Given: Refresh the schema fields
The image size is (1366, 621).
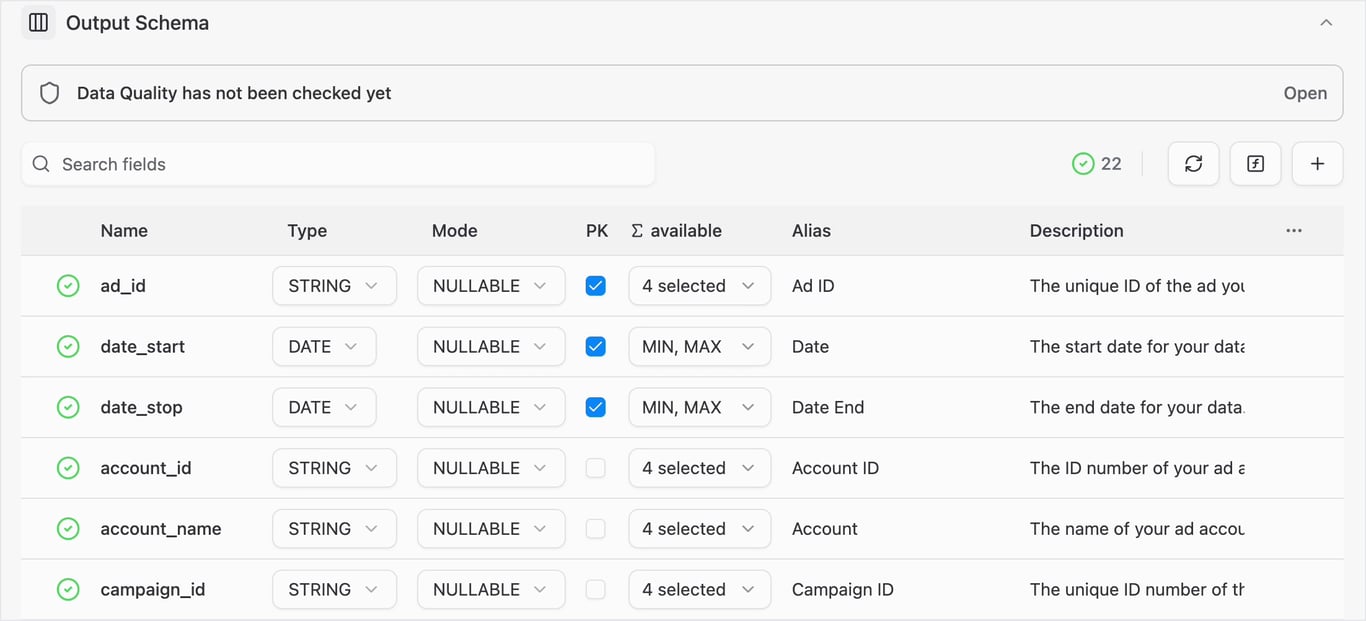Looking at the screenshot, I should click(1193, 164).
